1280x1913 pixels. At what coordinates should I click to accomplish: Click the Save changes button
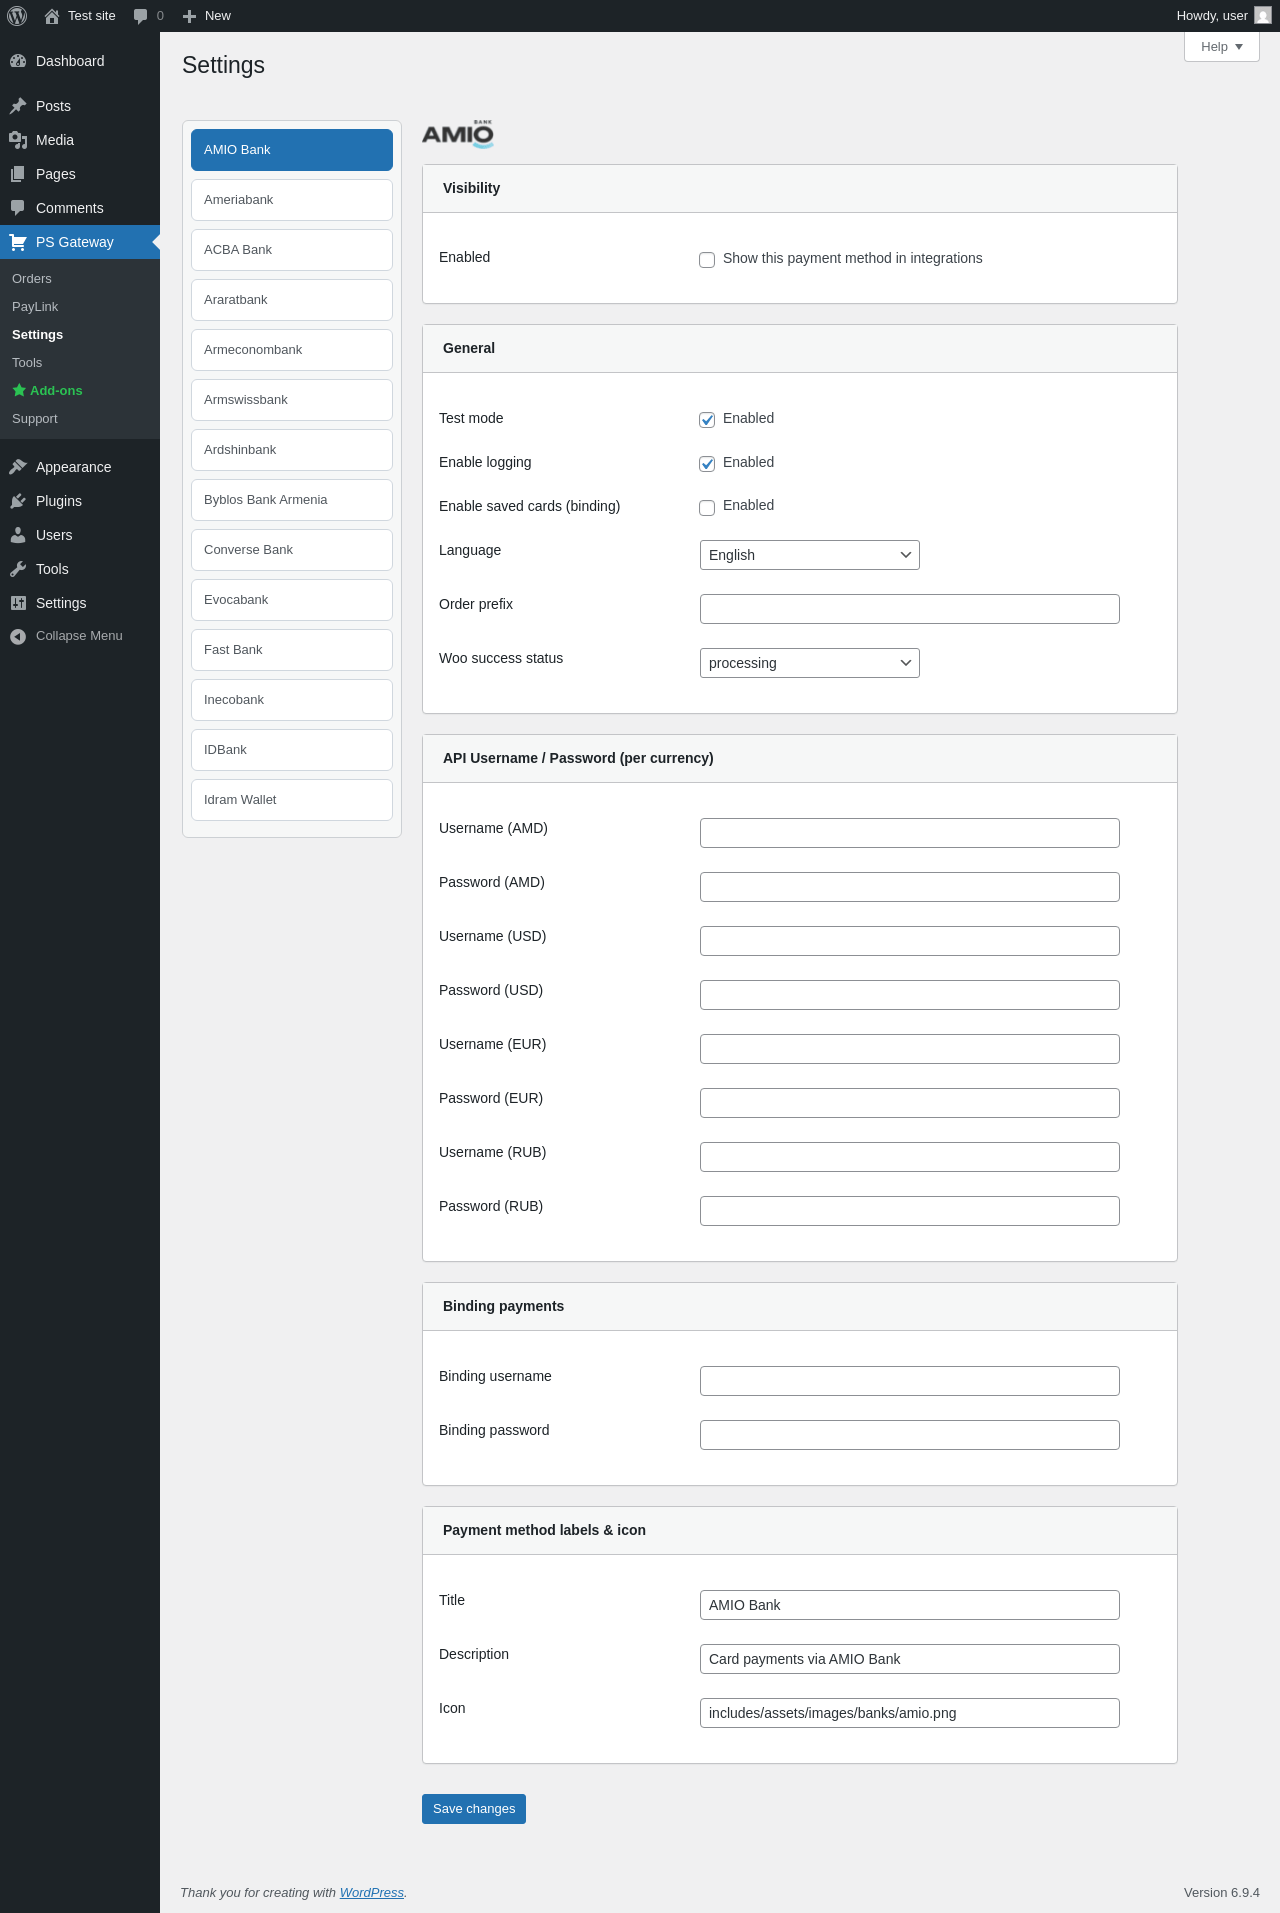click(474, 1809)
